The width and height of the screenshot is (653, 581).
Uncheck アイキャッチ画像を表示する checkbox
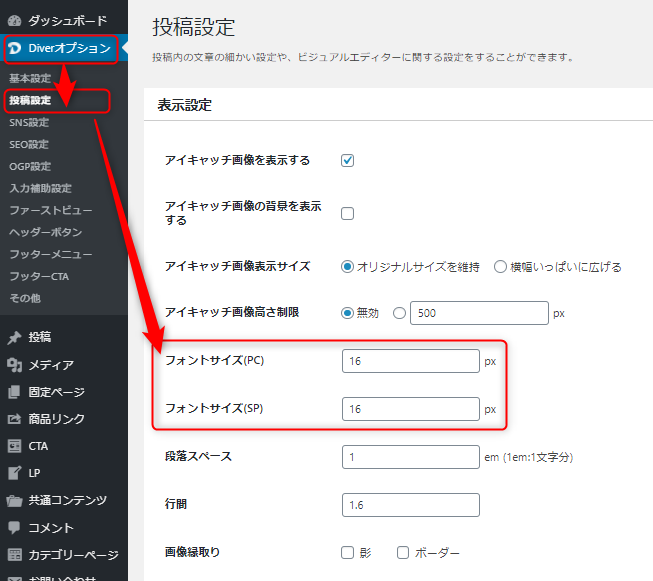tap(347, 160)
